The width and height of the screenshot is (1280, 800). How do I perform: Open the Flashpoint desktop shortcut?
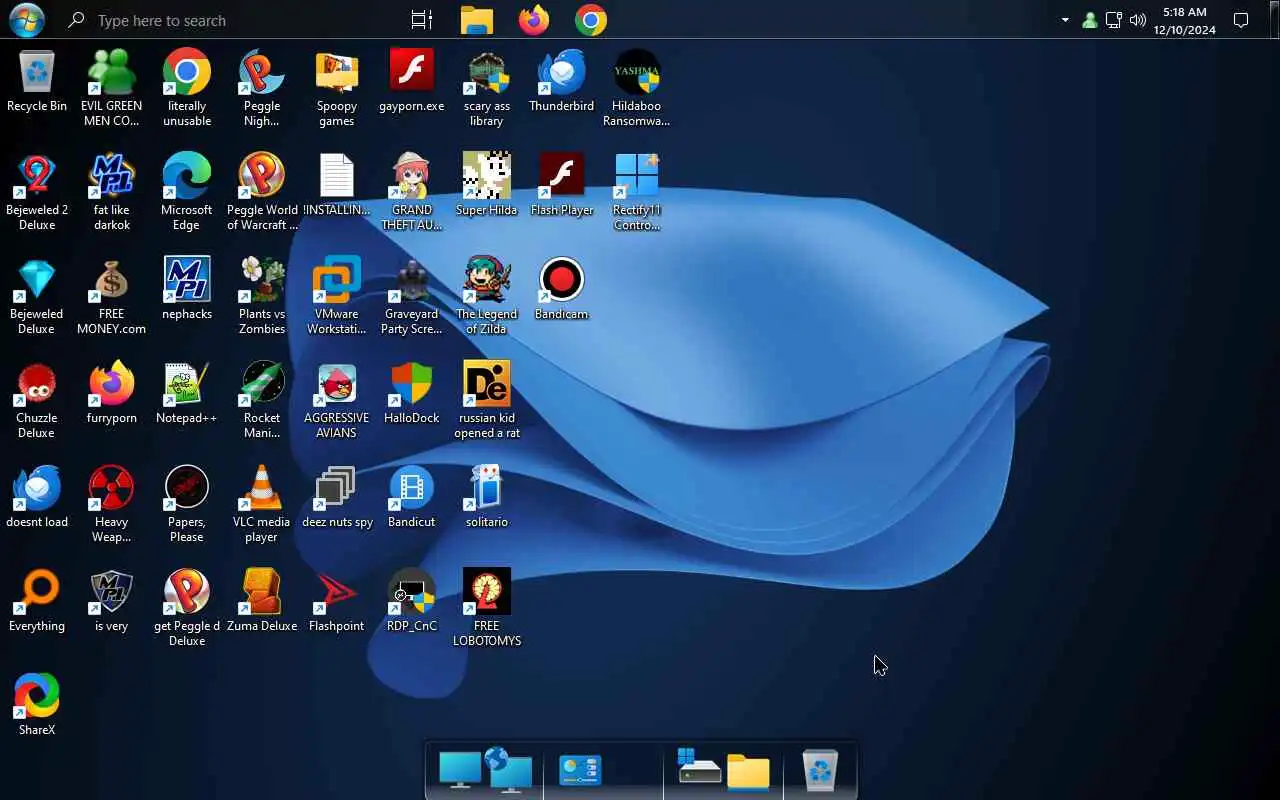click(337, 602)
